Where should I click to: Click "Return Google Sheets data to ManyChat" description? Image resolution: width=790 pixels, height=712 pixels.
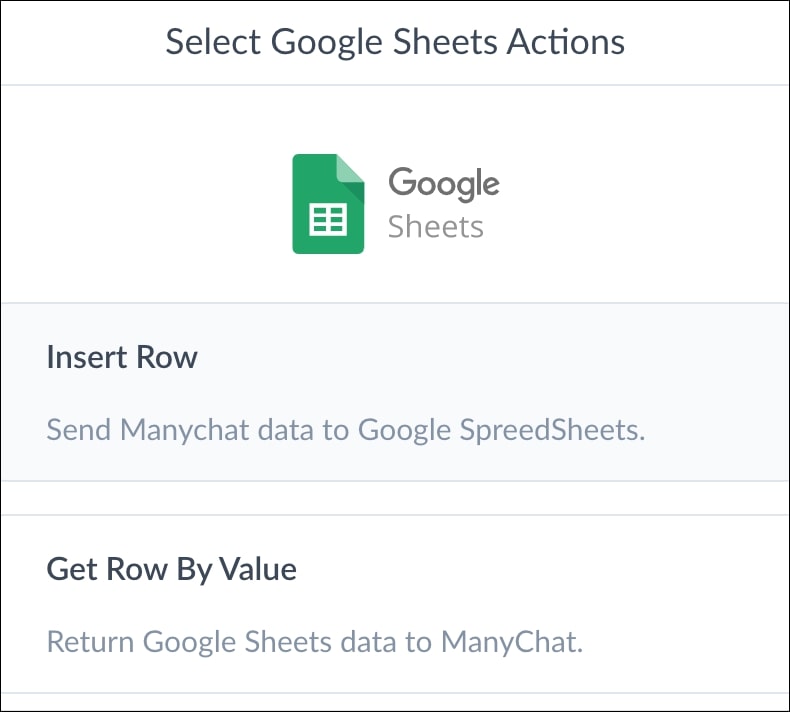(314, 641)
